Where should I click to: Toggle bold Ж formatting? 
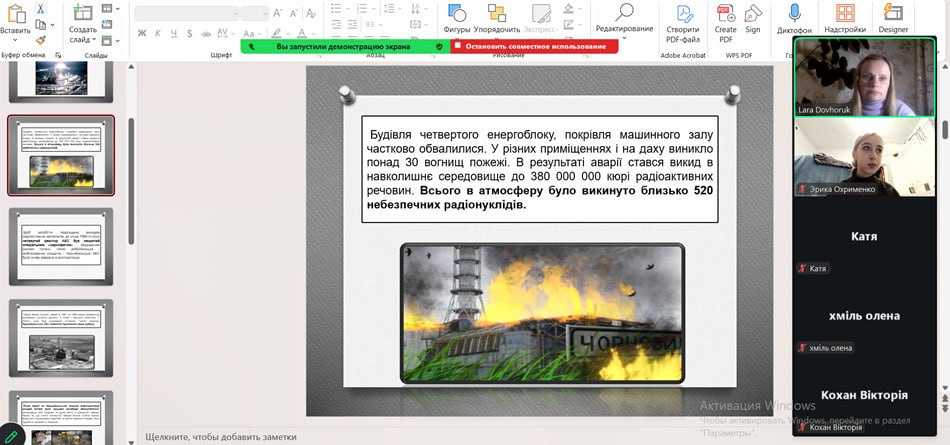click(x=142, y=33)
